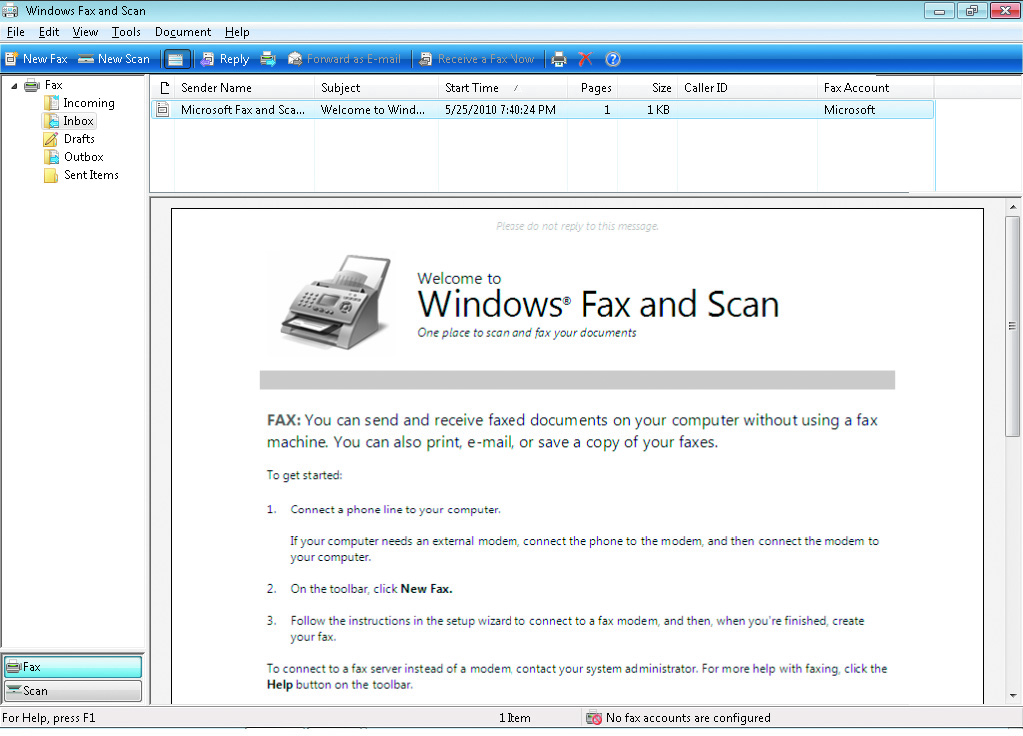
Task: Toggle the preview pane icon
Action: [175, 59]
